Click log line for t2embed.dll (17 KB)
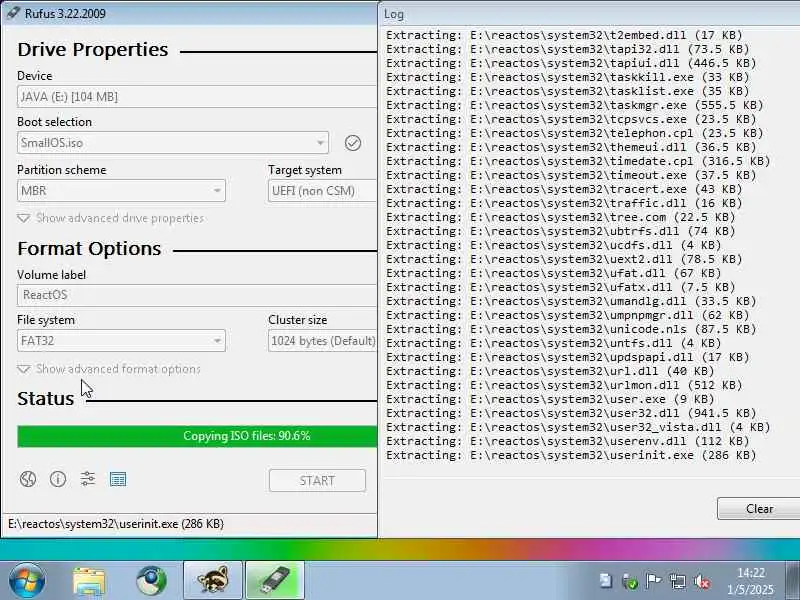800x600 pixels. tap(564, 35)
